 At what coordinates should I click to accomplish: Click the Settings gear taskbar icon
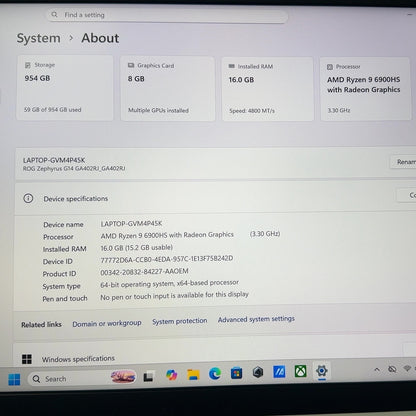(x=322, y=371)
